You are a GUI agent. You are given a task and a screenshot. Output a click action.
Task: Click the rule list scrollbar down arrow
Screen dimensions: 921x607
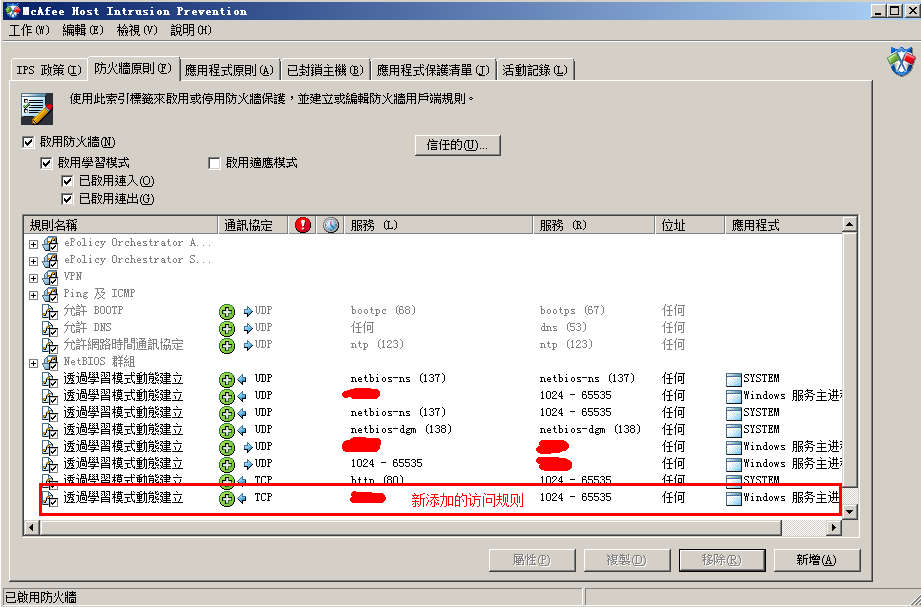point(850,511)
